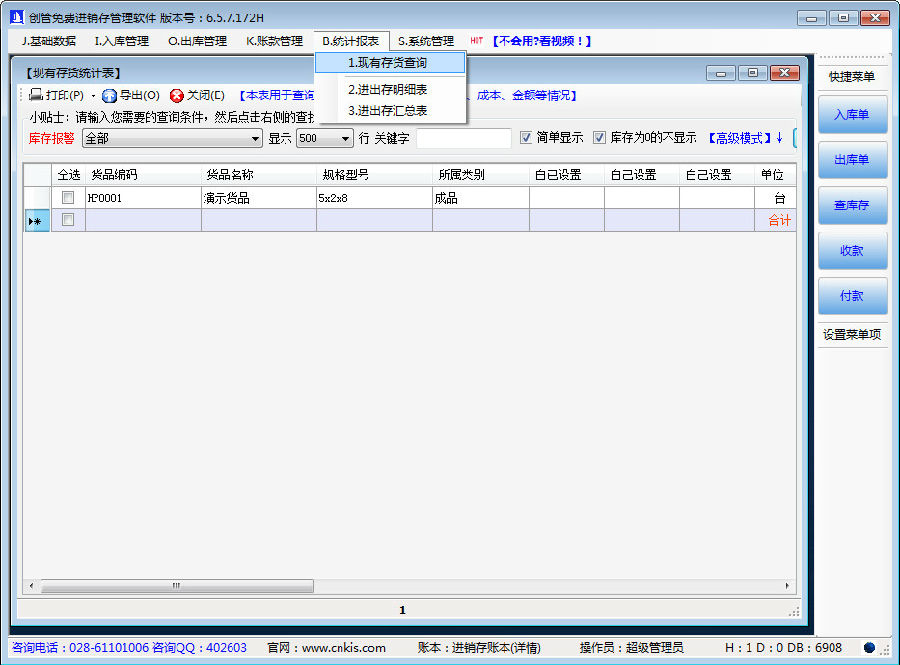
Task: Click the 官网：www.cnkis.com status text
Action: (x=327, y=648)
